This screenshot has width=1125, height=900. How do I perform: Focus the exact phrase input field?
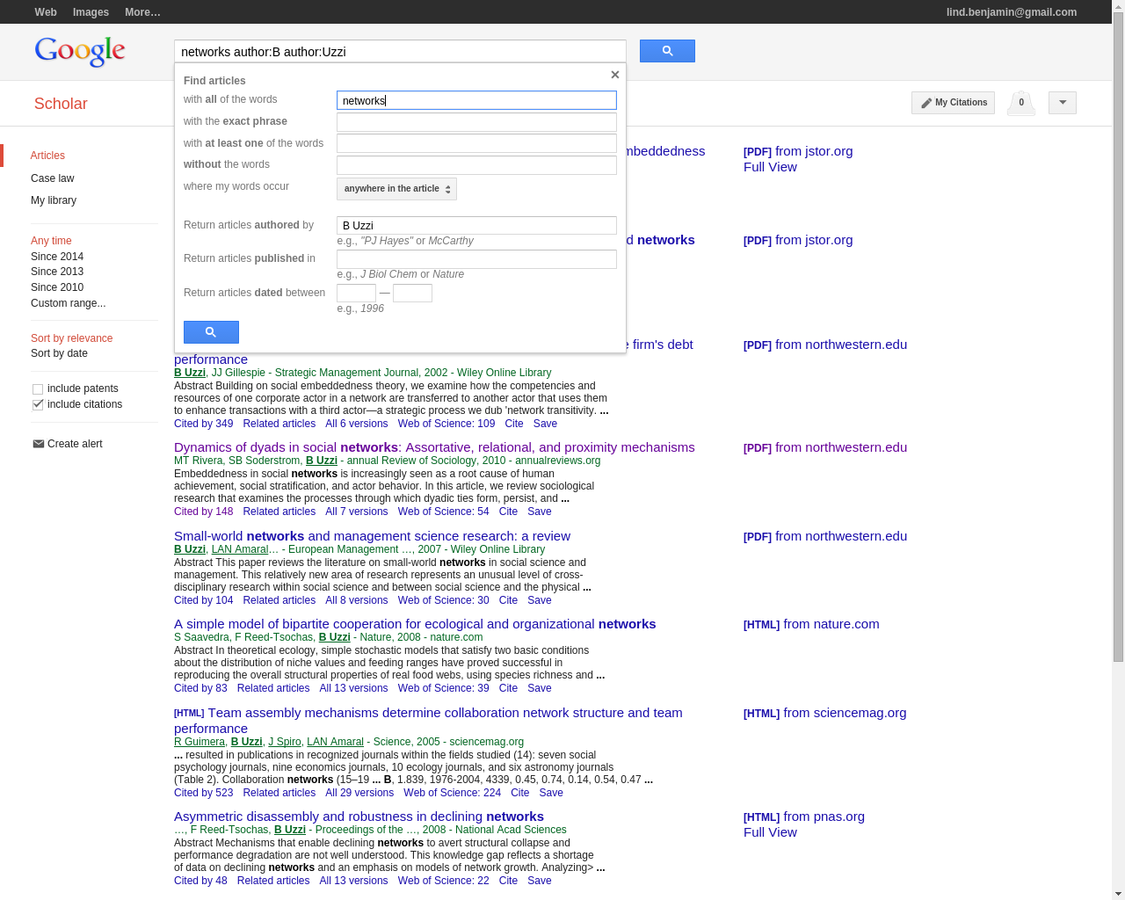pos(476,122)
